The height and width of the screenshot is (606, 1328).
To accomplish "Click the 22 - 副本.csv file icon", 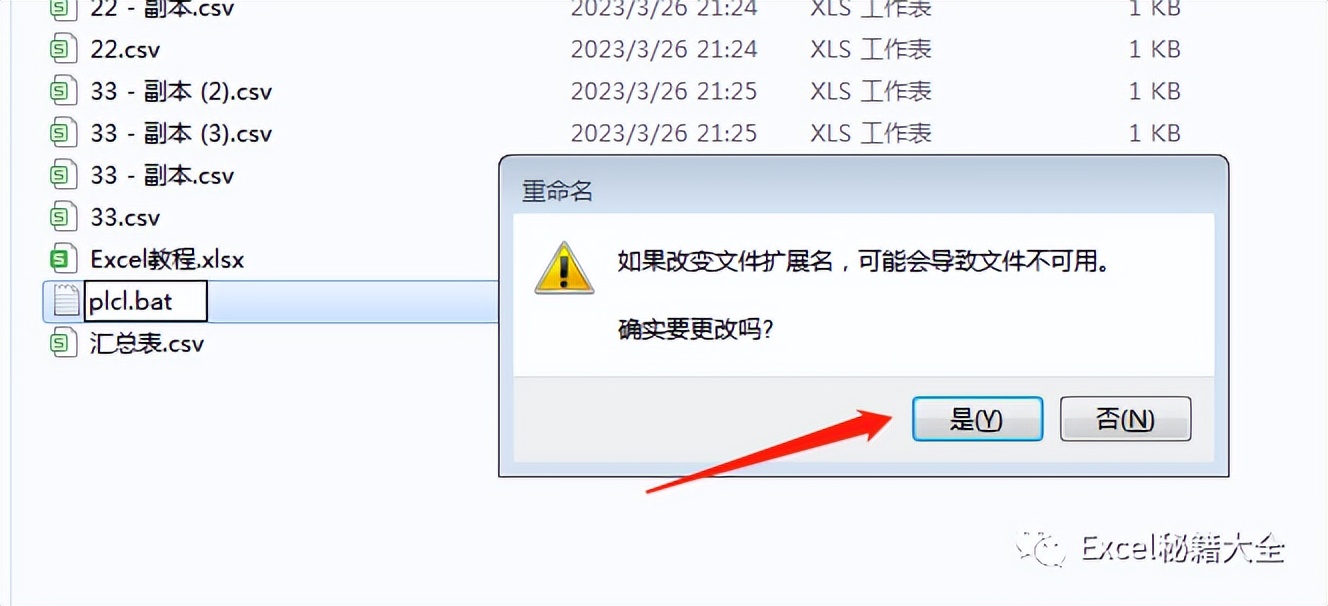I will tap(64, 9).
